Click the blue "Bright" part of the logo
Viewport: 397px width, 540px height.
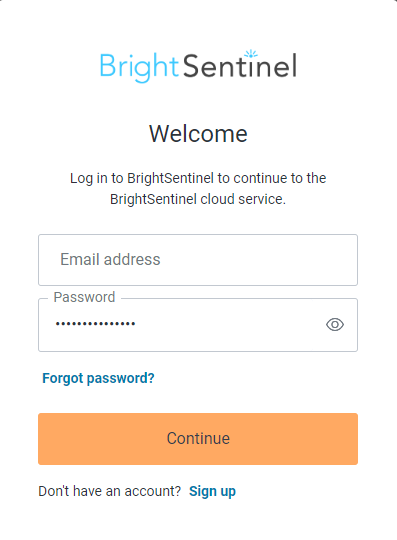[x=139, y=68]
